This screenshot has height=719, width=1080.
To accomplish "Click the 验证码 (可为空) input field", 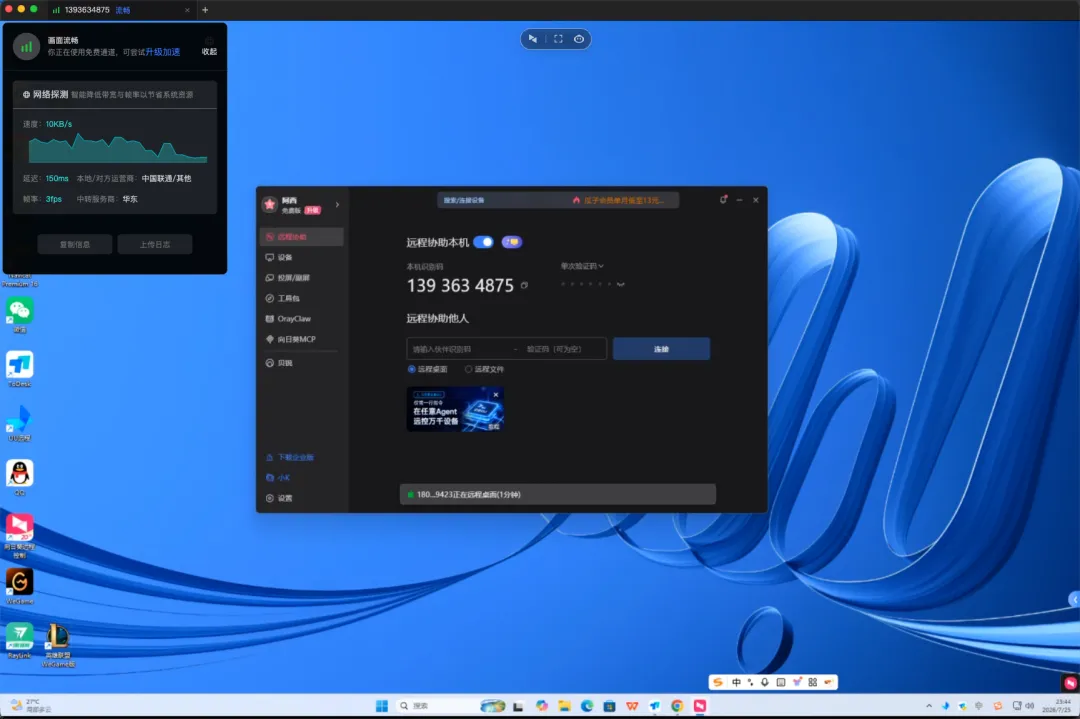I will click(x=563, y=349).
